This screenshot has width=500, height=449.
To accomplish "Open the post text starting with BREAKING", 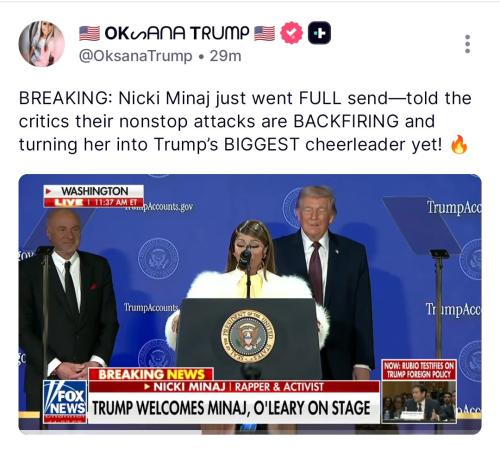I will [245, 121].
